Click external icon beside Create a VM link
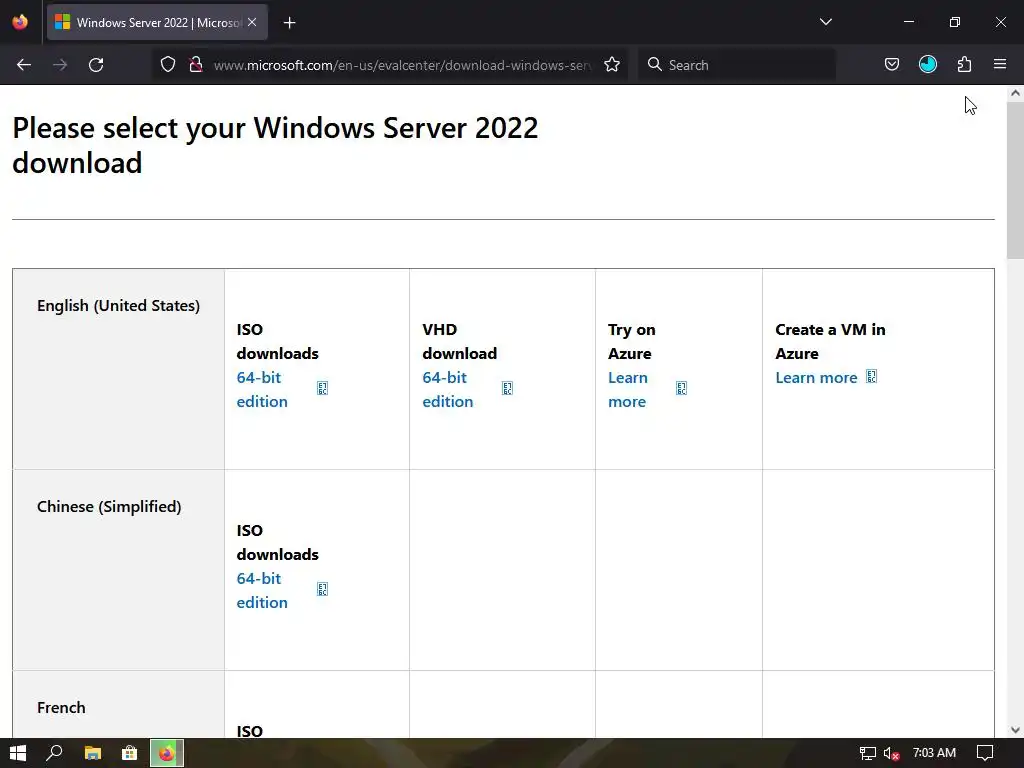The height and width of the screenshot is (768, 1024). click(x=871, y=376)
